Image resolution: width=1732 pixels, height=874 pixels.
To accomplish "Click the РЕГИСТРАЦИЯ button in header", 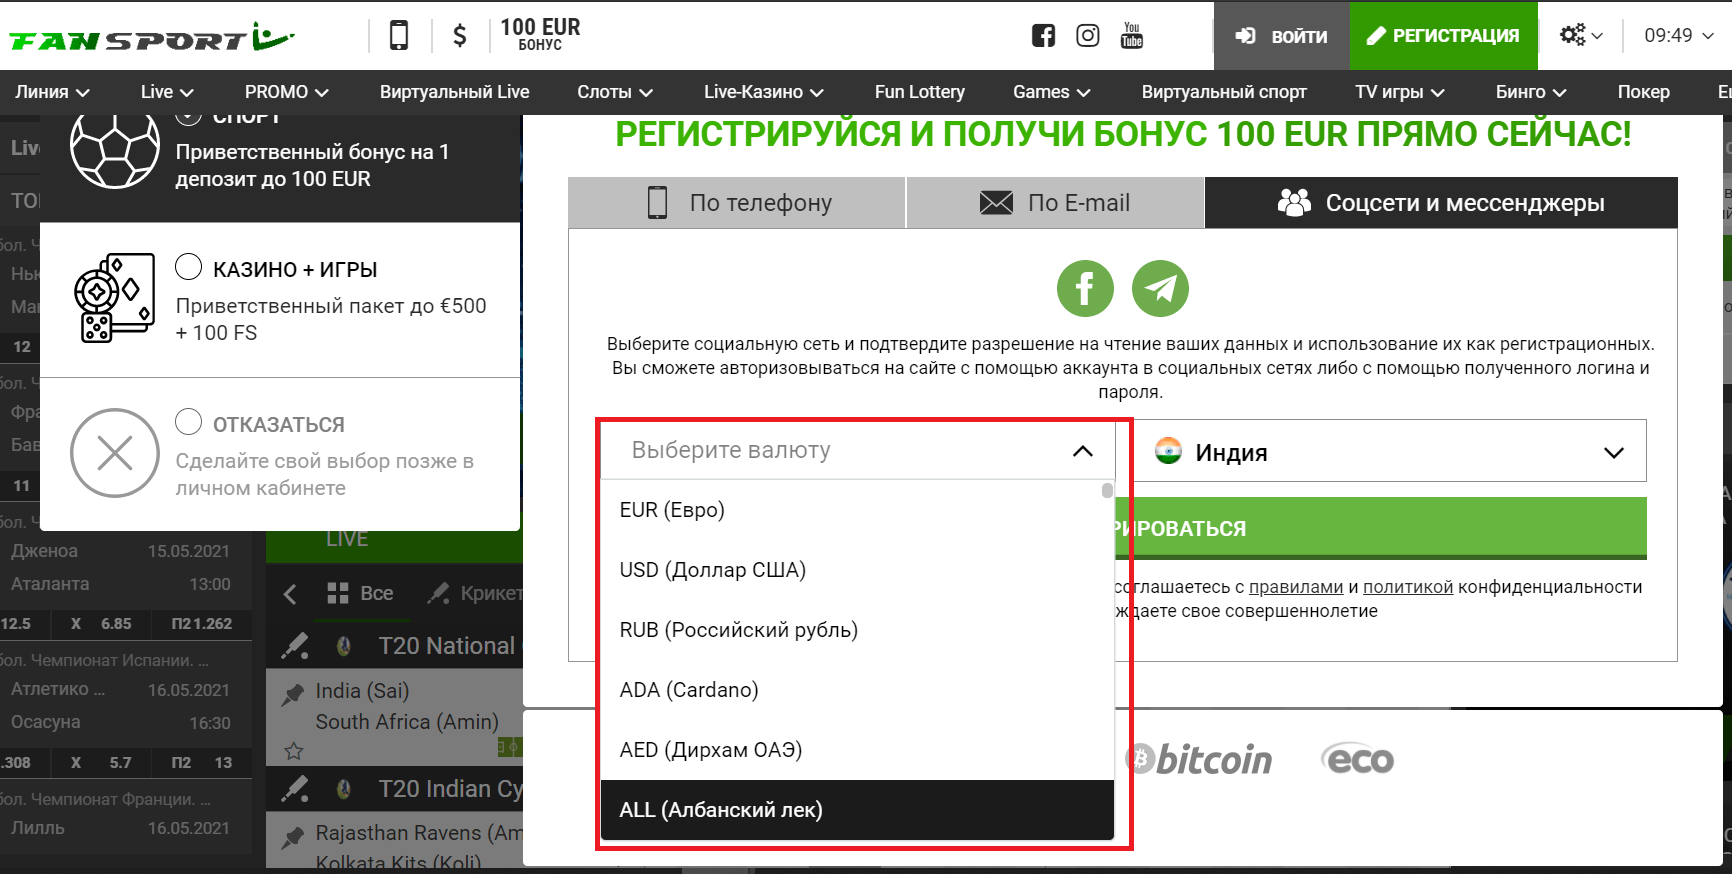I will pos(1444,36).
